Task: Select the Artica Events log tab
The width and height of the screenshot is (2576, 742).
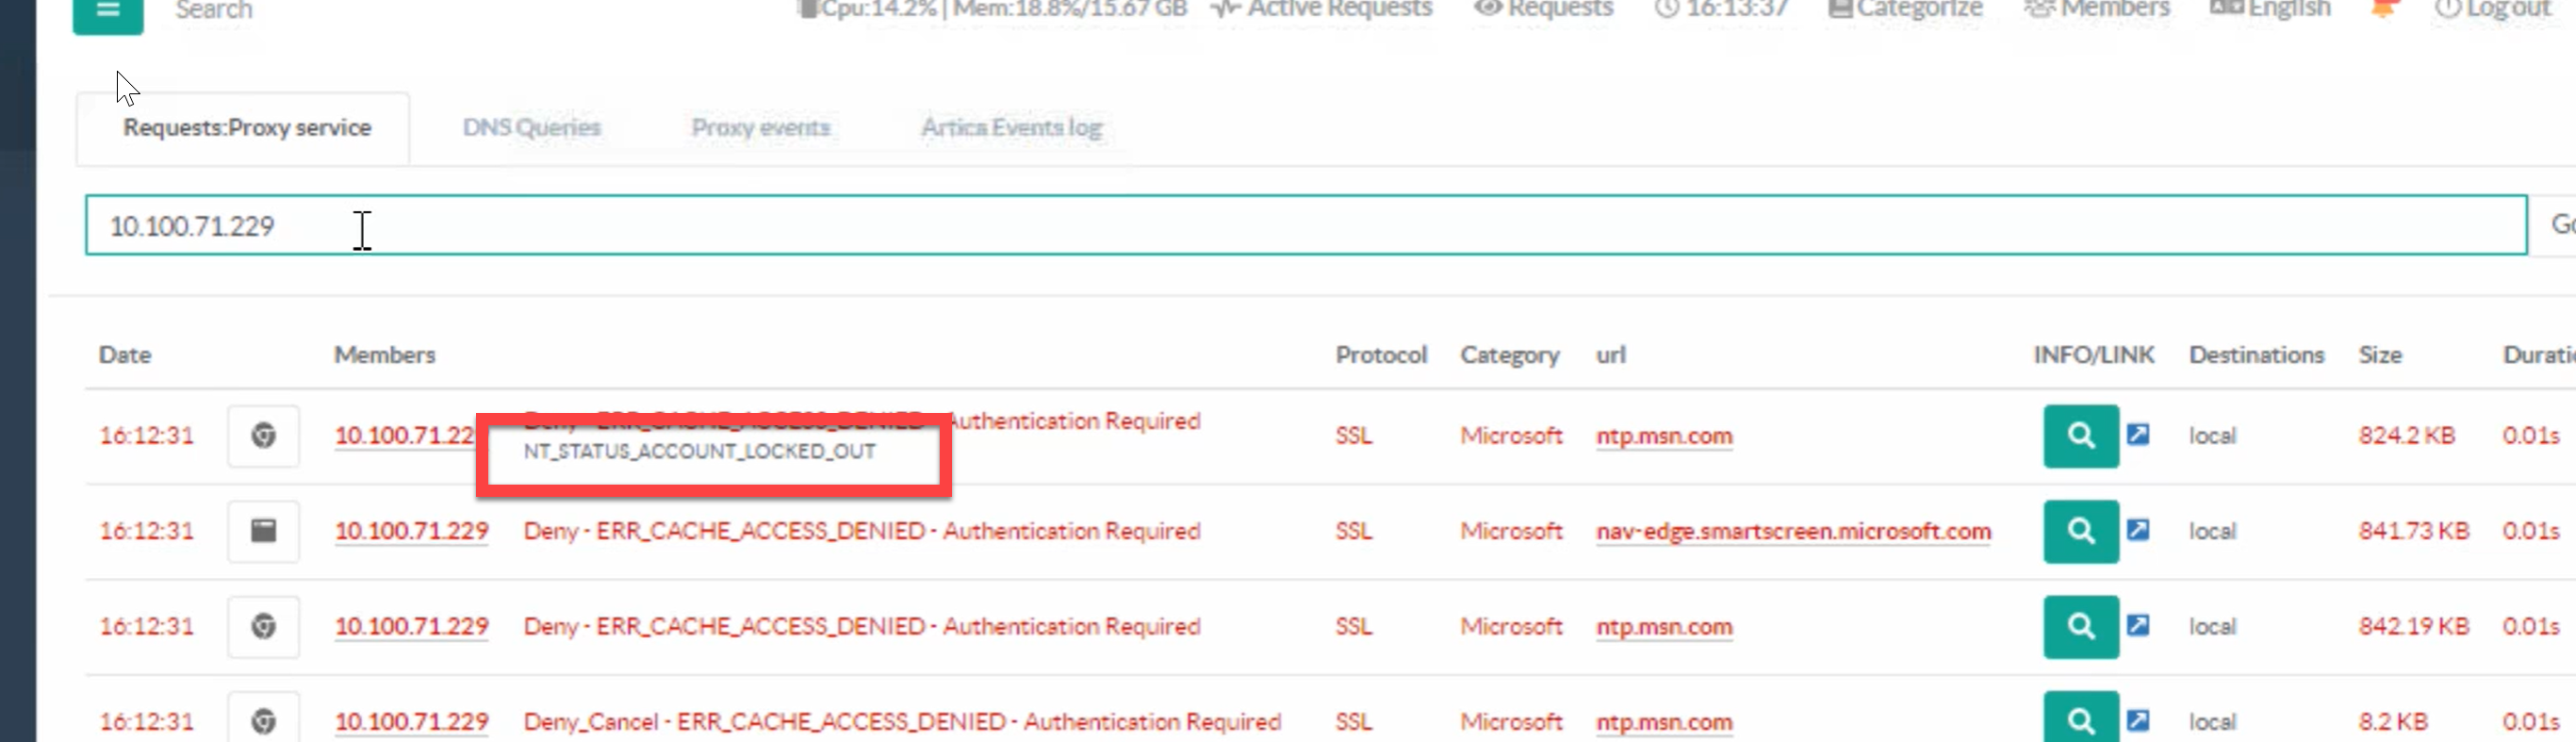Action: click(1011, 128)
